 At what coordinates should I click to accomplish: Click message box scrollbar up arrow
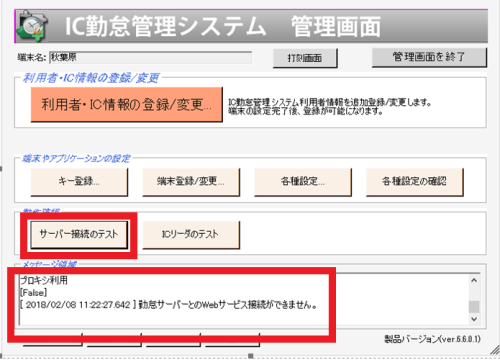point(474,281)
